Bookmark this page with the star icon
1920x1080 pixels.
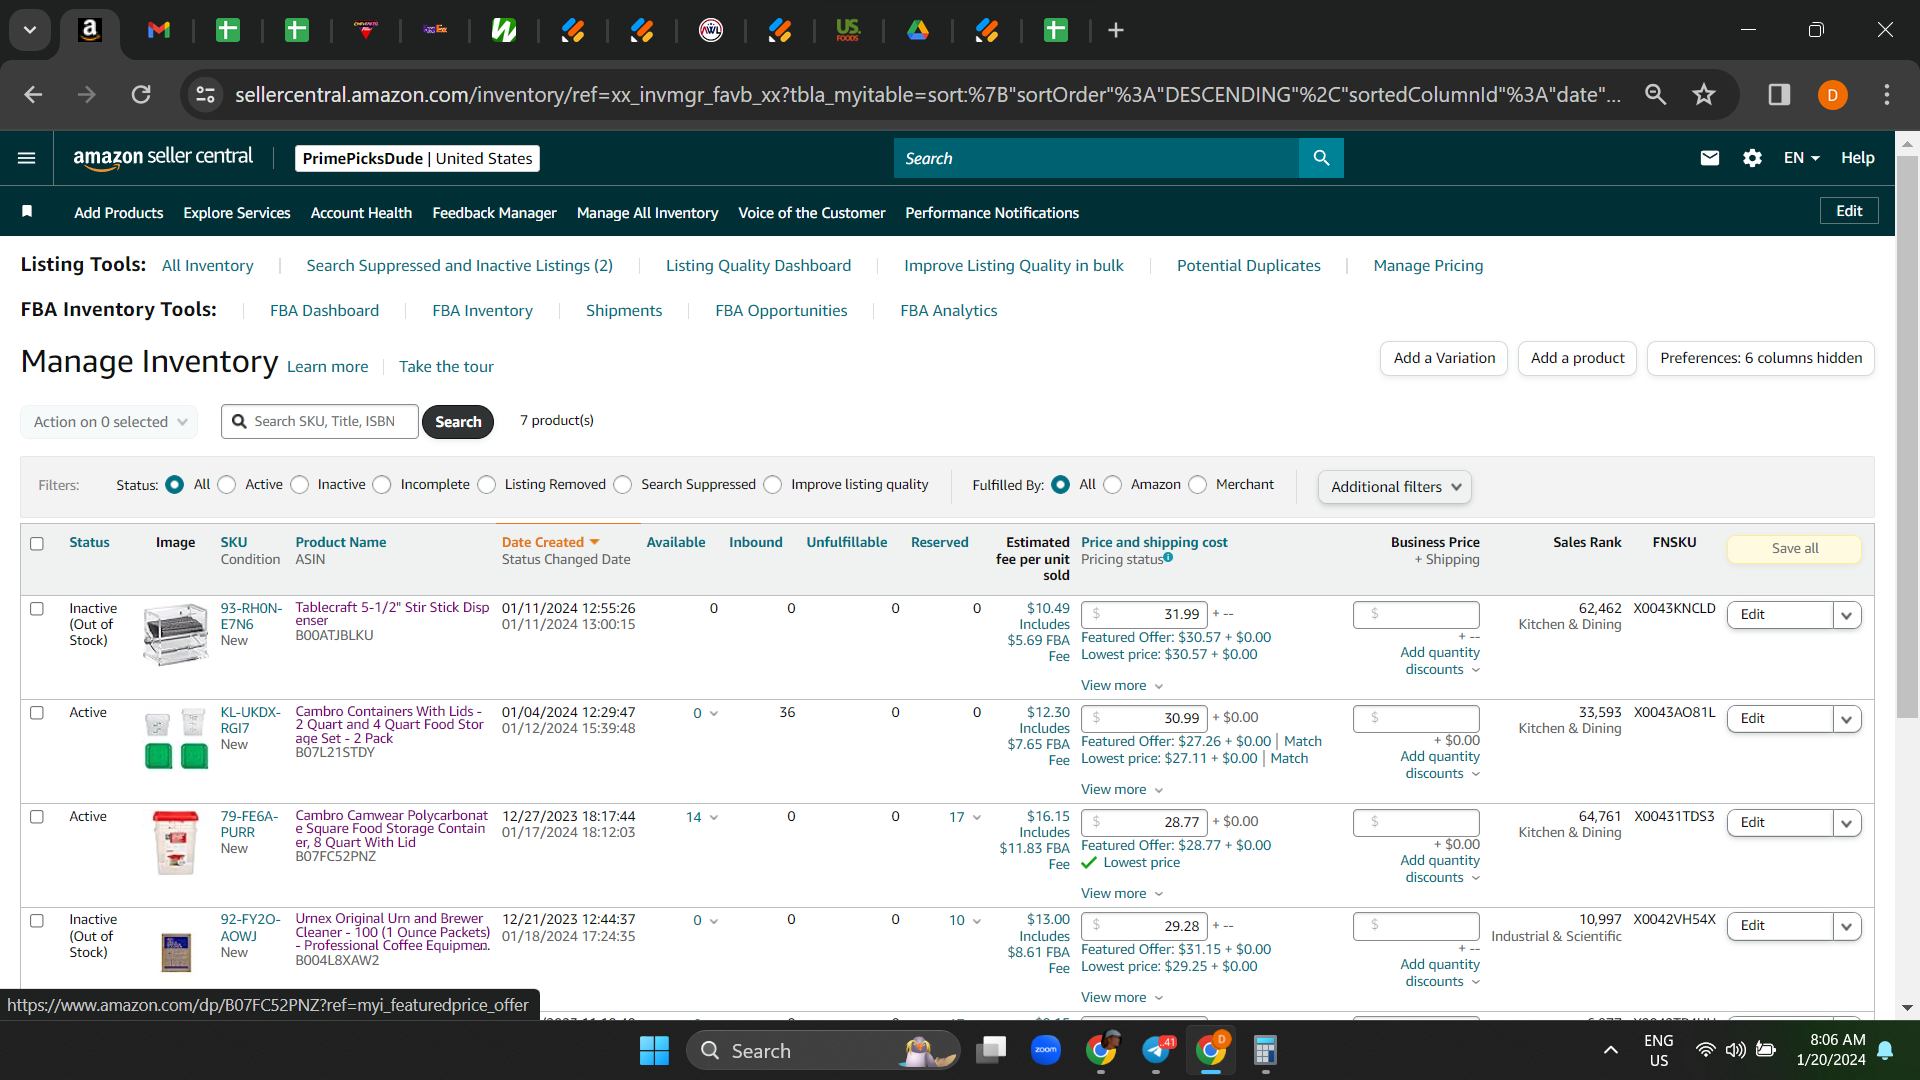pyautogui.click(x=1704, y=94)
